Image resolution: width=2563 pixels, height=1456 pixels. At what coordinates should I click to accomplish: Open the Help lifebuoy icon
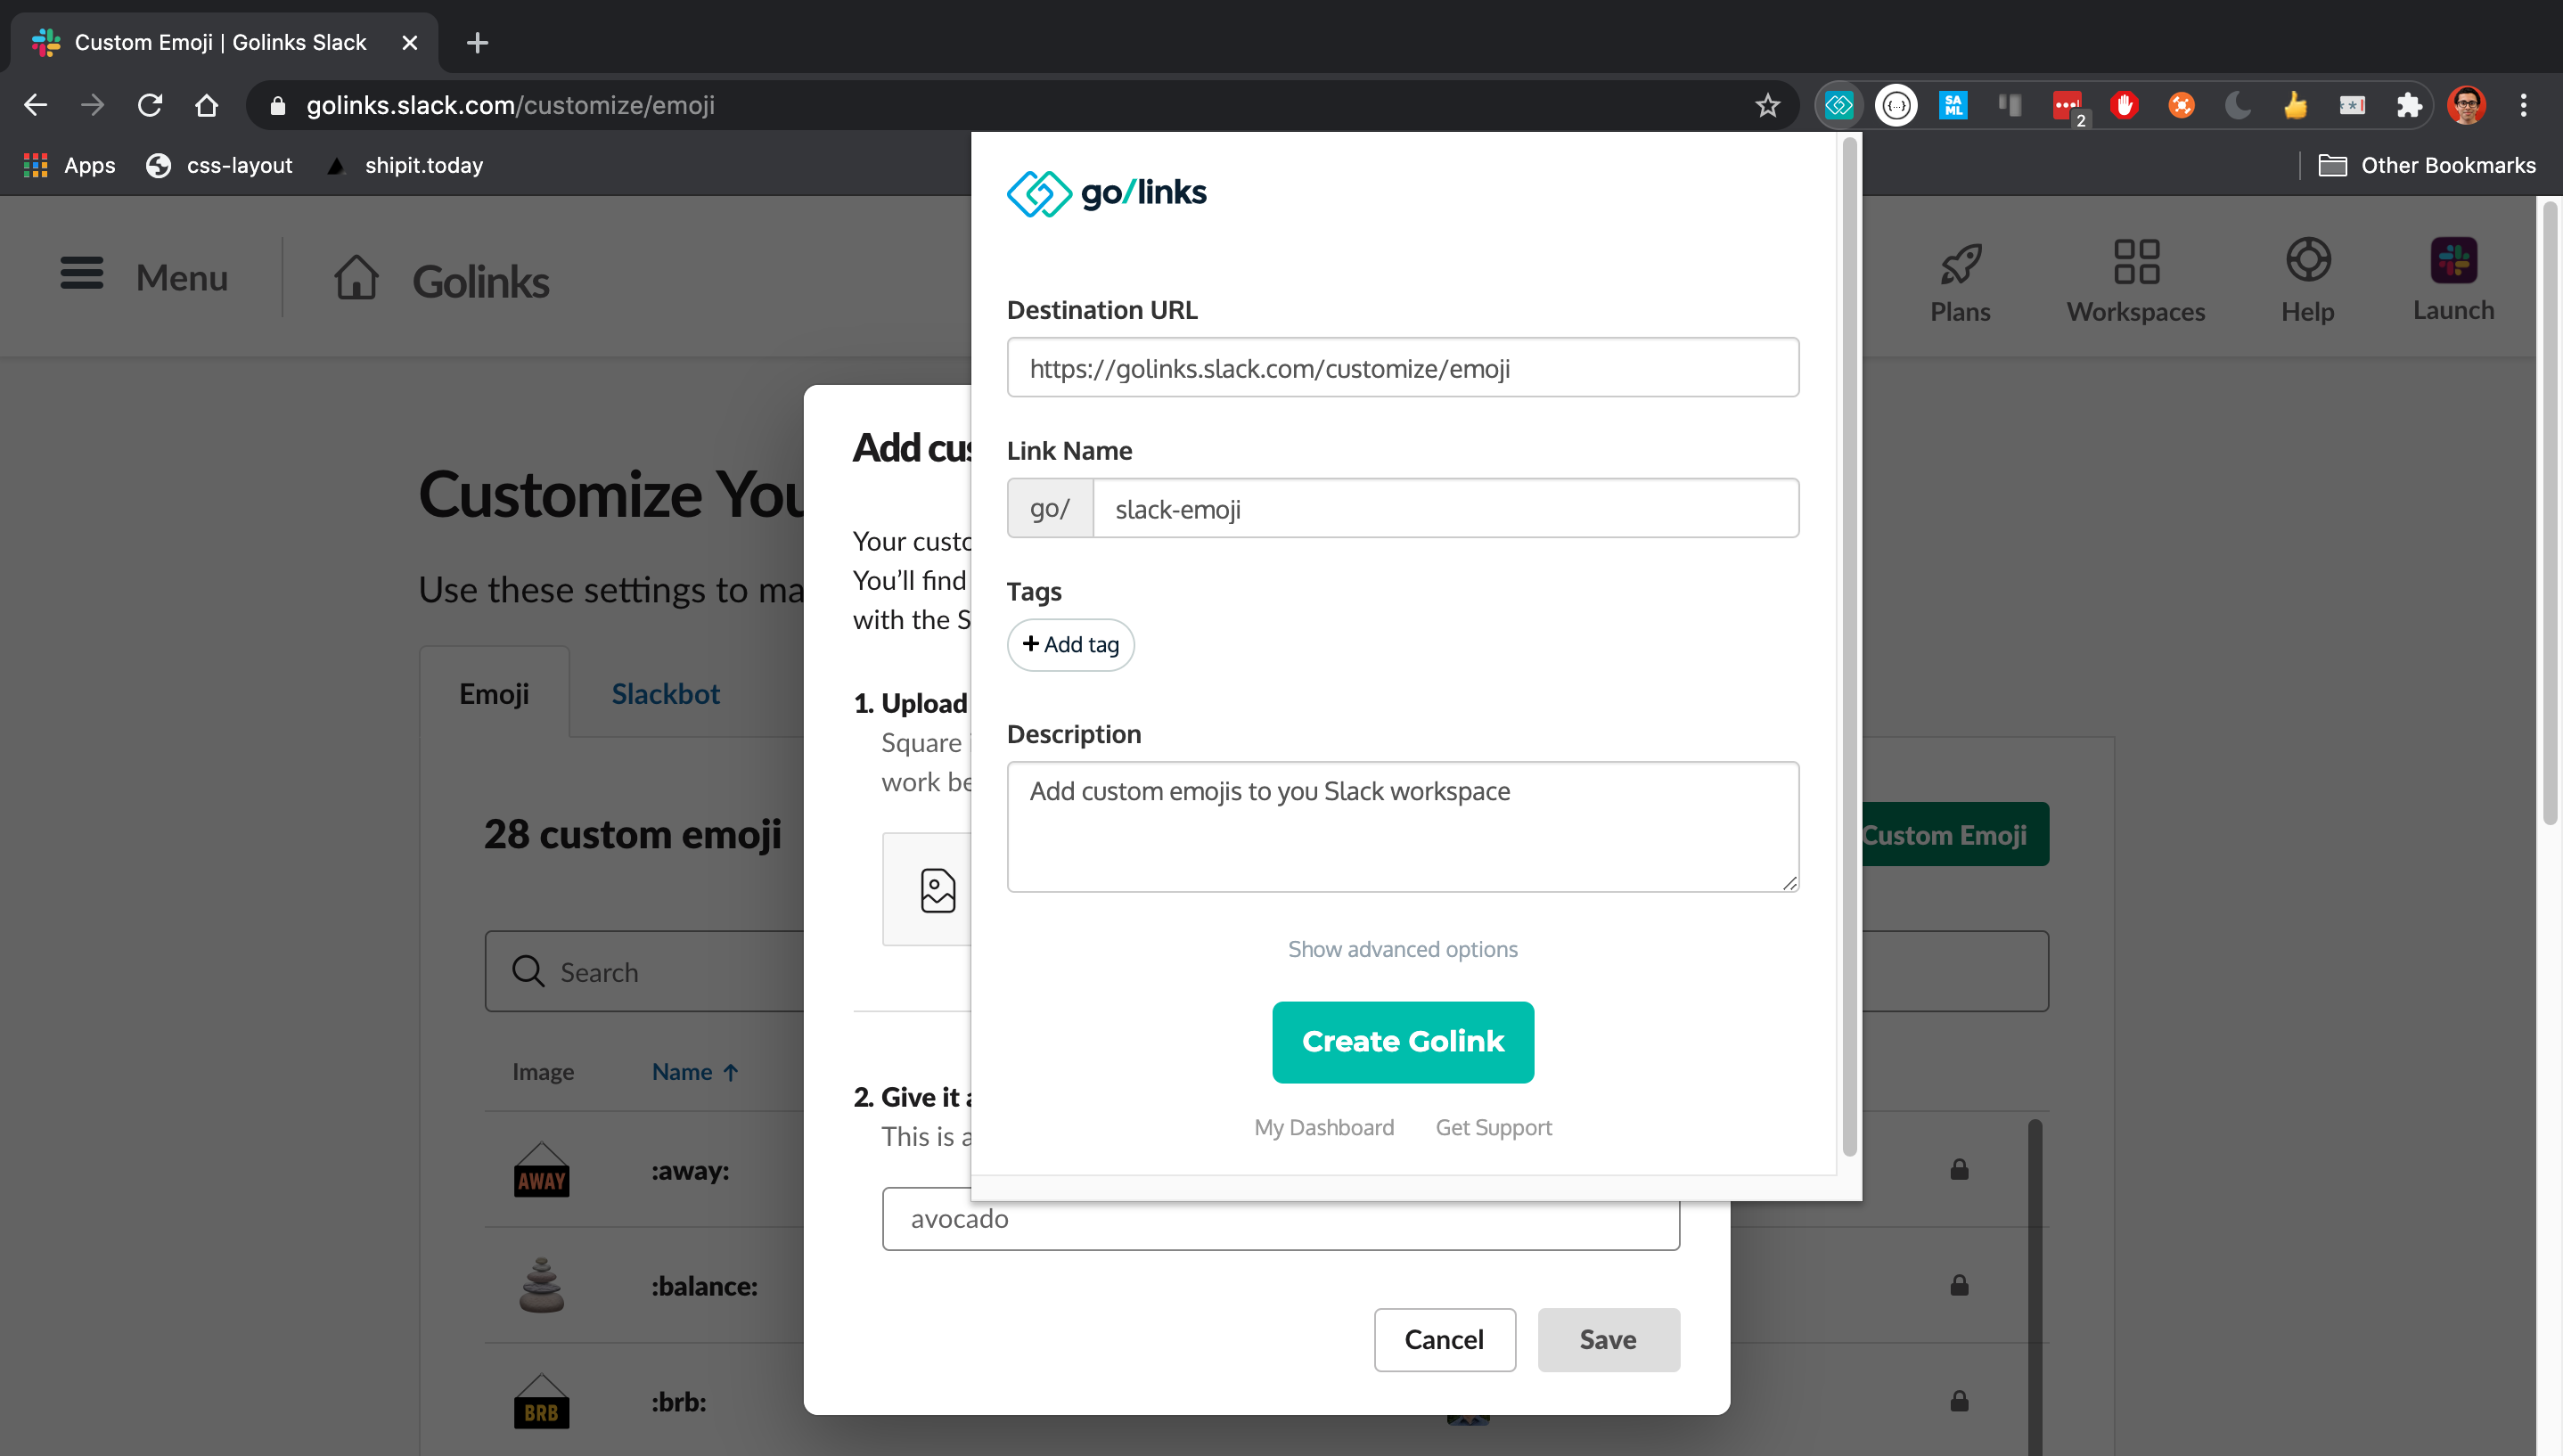tap(2307, 261)
